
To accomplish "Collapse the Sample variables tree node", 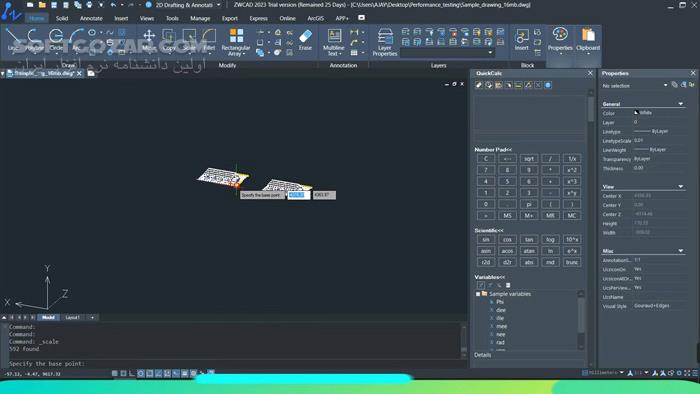I will [x=478, y=294].
